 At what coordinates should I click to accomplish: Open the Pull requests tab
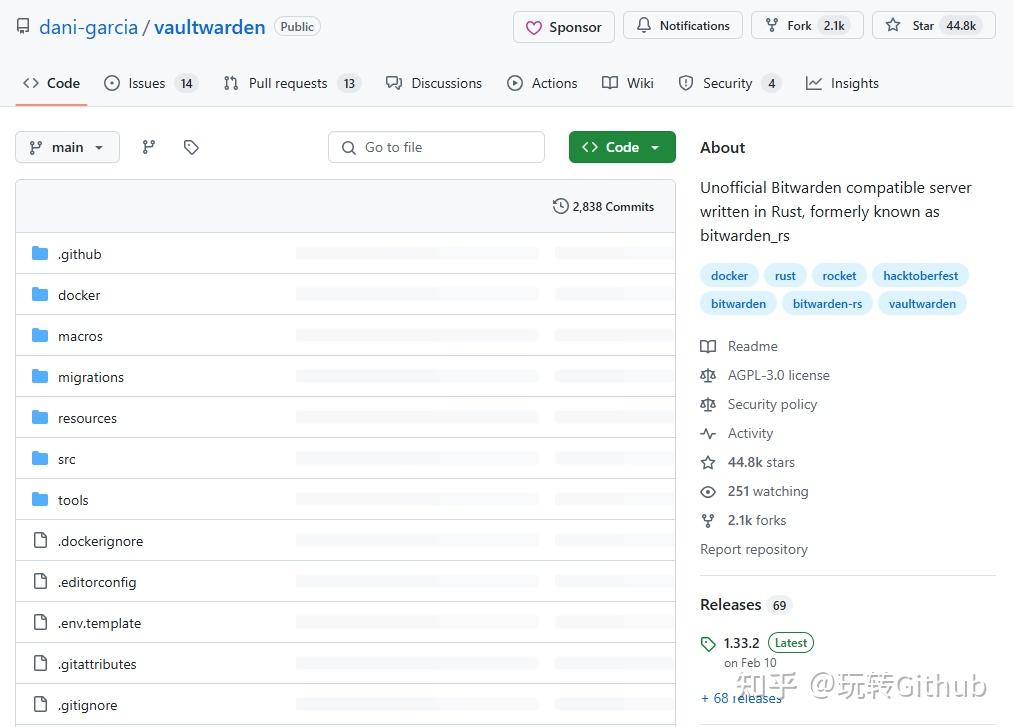293,83
